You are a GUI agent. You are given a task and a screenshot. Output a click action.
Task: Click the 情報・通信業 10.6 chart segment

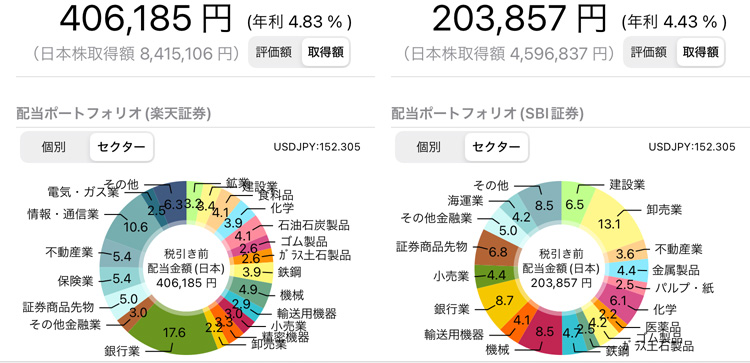point(135,226)
